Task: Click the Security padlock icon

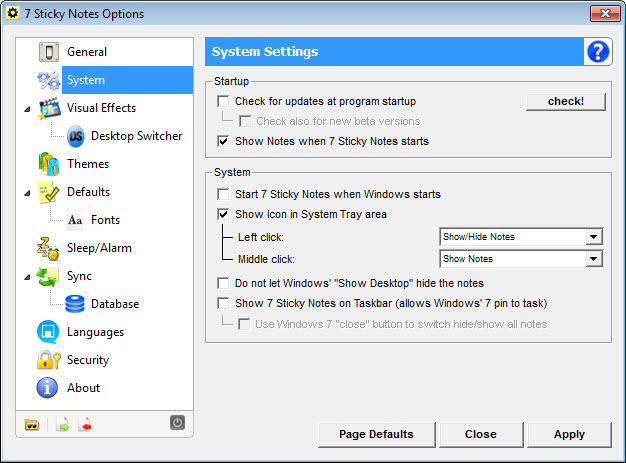Action: click(x=49, y=360)
